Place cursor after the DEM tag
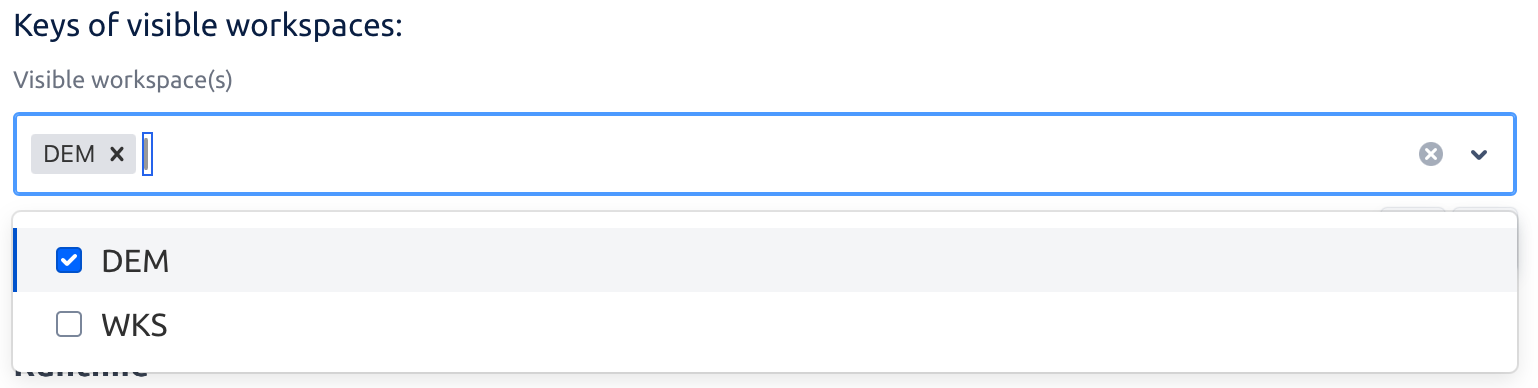The height and width of the screenshot is (388, 1538). (x=148, y=154)
